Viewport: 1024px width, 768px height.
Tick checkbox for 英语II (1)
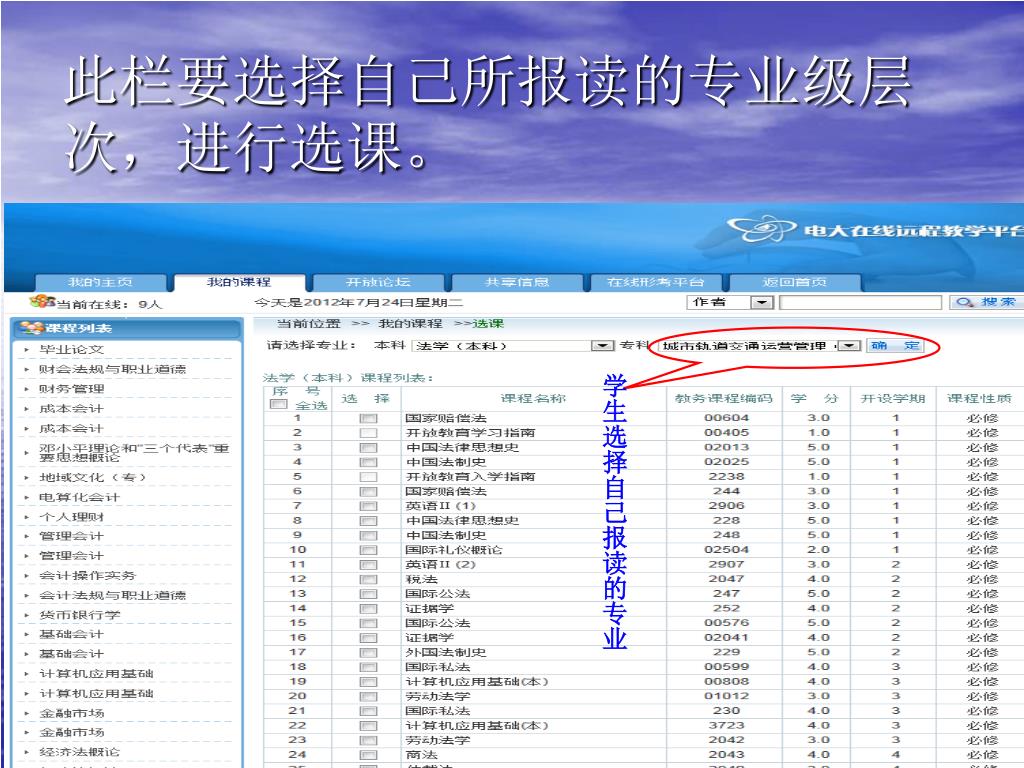pos(368,506)
